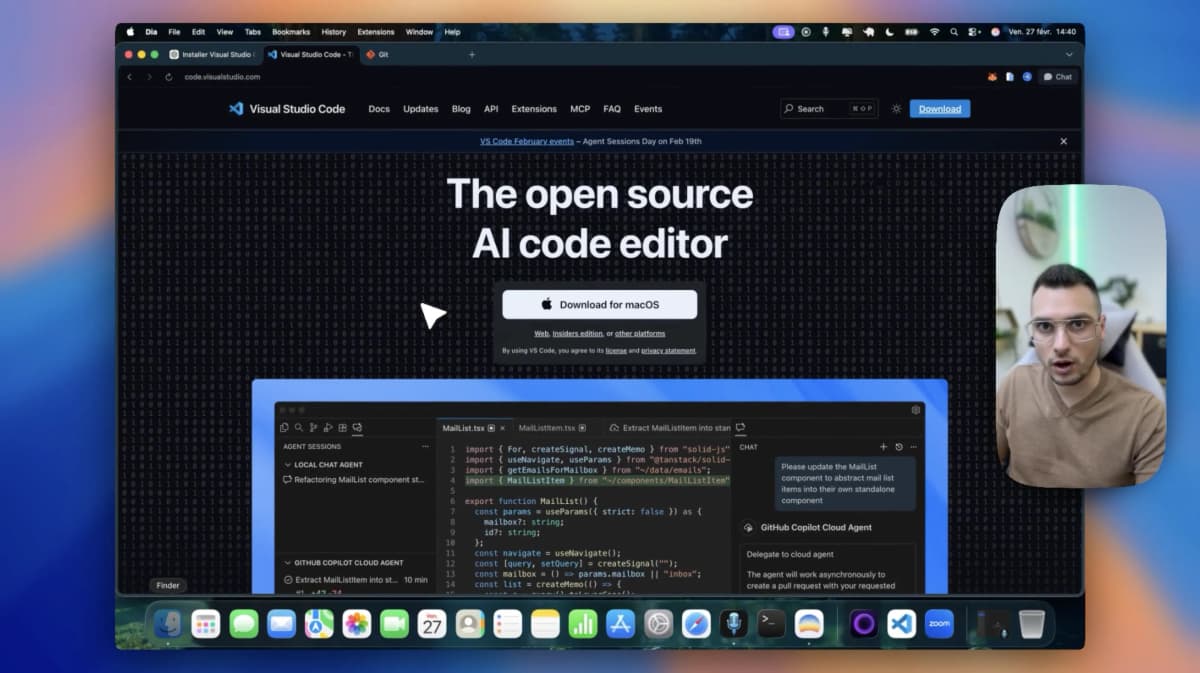Image resolution: width=1200 pixels, height=673 pixels.
Task: Open Zoom from the dock
Action: click(x=939, y=624)
